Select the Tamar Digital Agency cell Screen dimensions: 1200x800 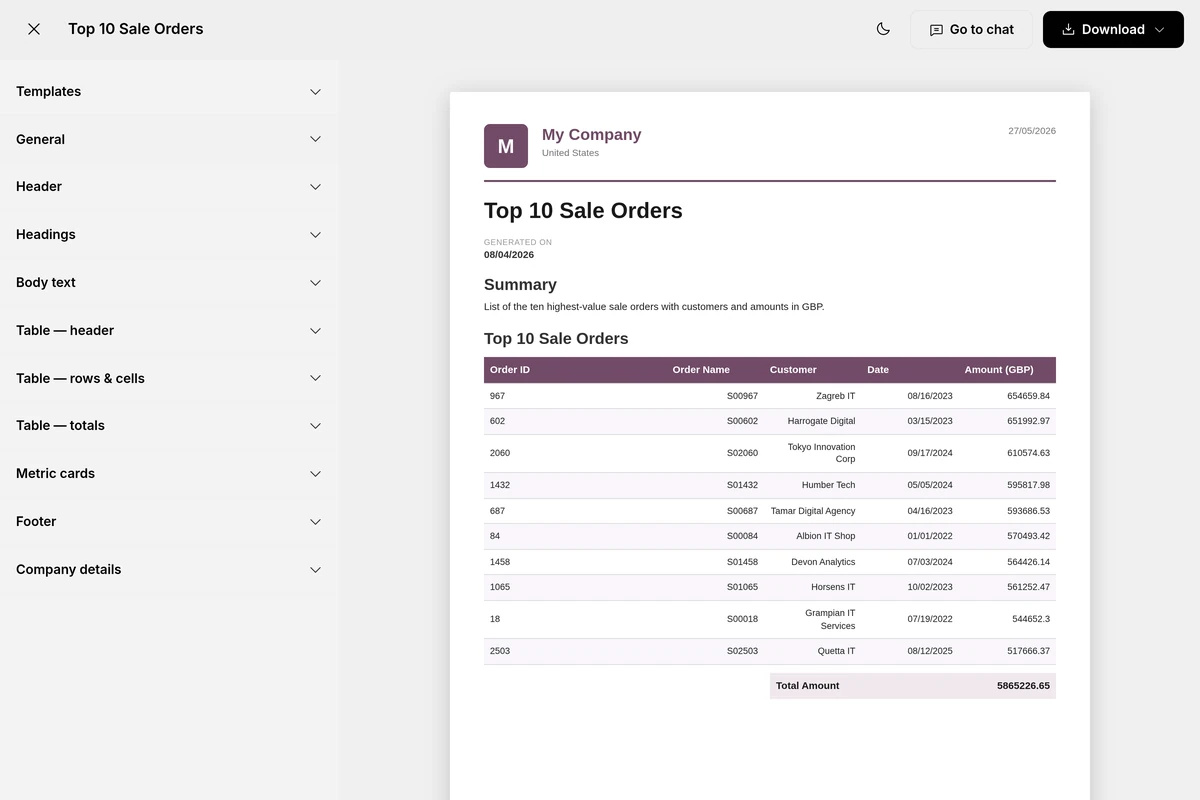[813, 511]
